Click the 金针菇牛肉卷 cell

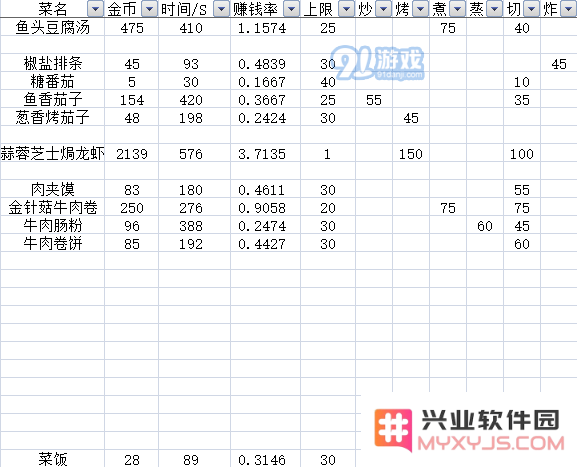[x=52, y=207]
